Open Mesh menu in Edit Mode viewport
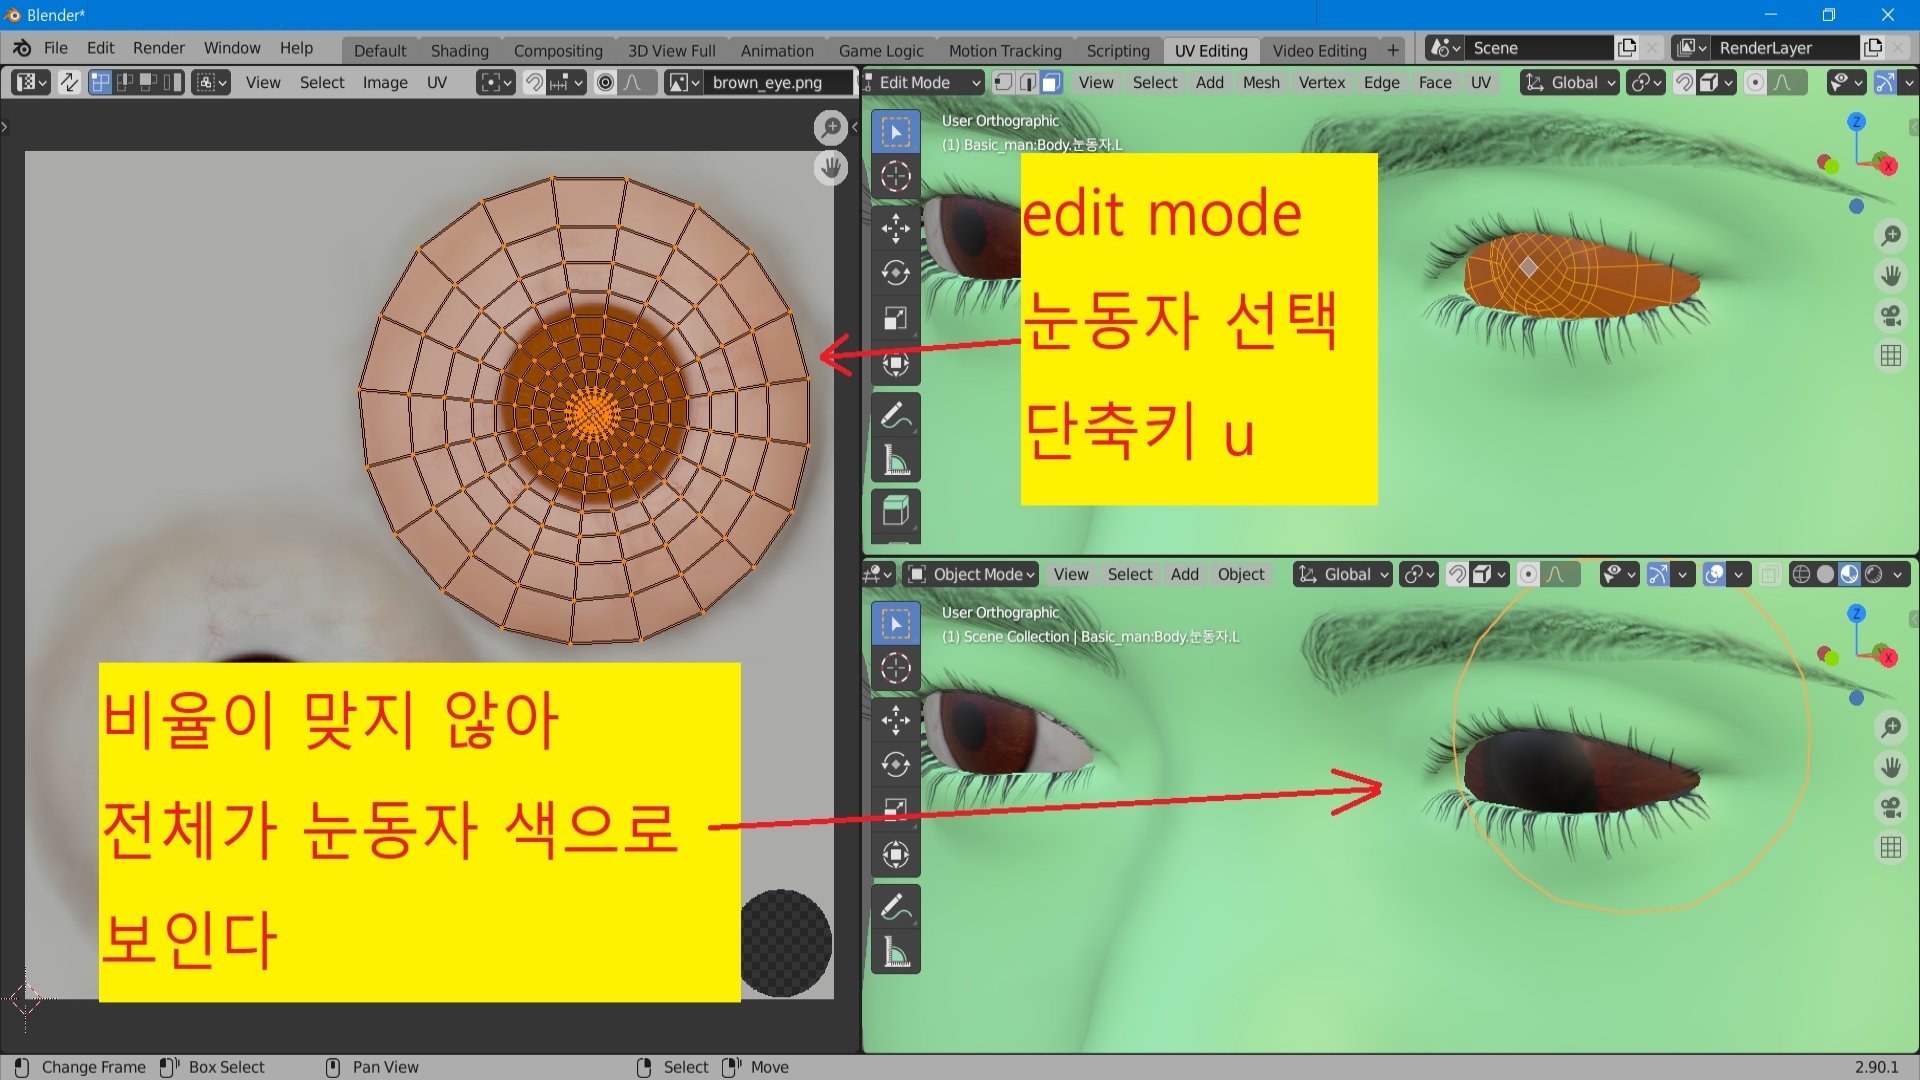 [1261, 82]
